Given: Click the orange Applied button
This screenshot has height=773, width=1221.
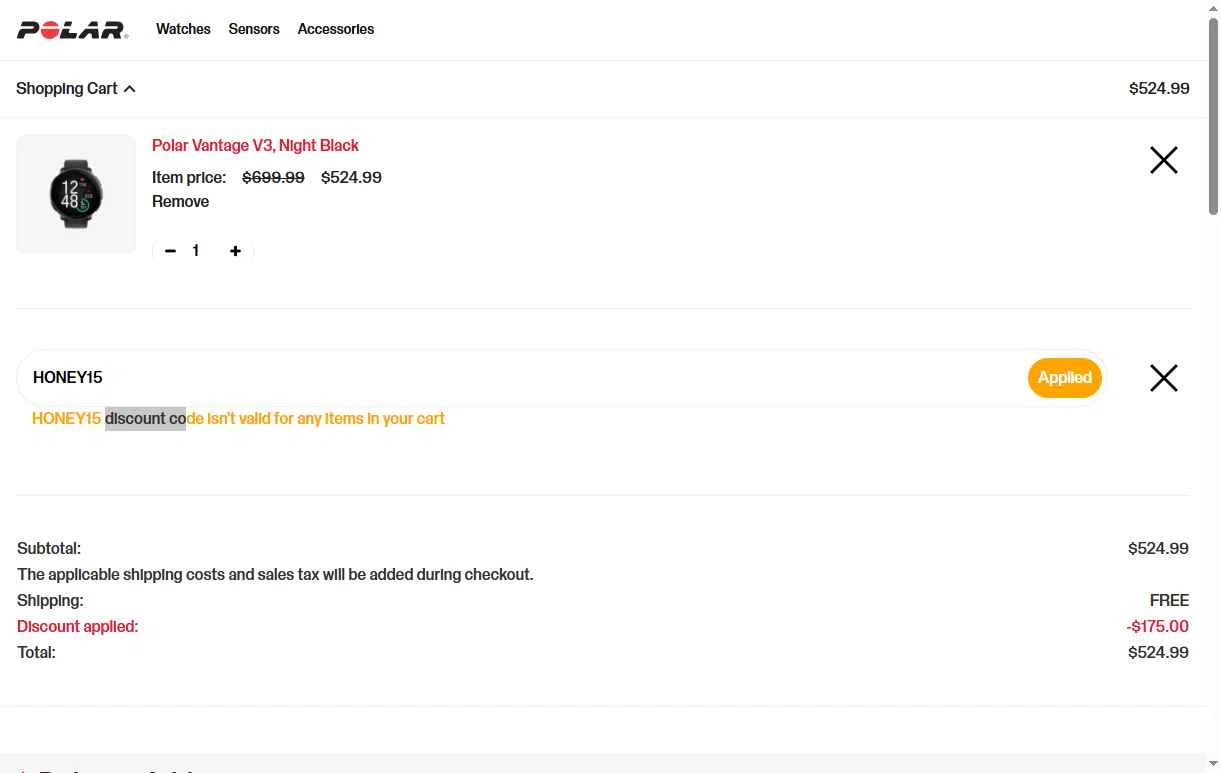Looking at the screenshot, I should (x=1064, y=377).
